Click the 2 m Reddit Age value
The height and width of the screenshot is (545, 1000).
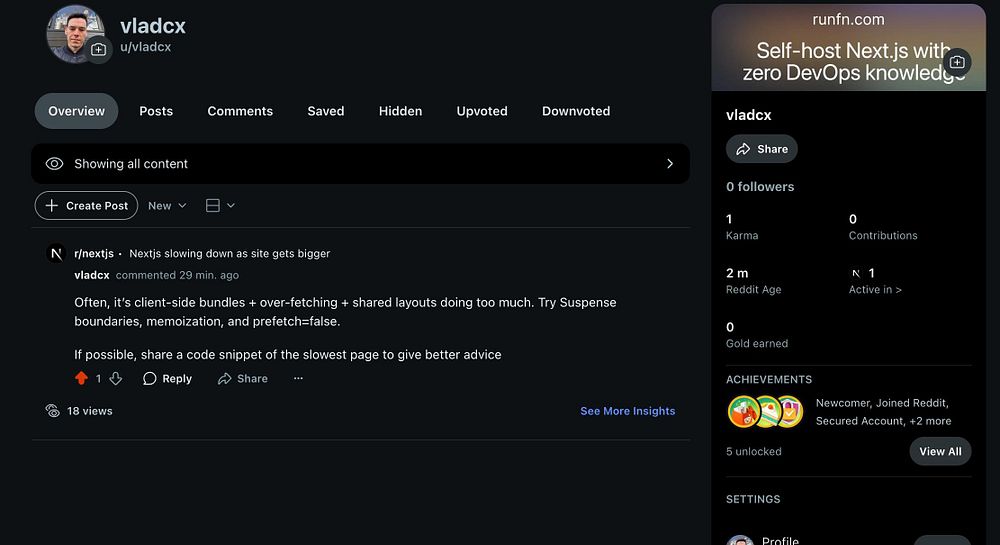pos(737,273)
